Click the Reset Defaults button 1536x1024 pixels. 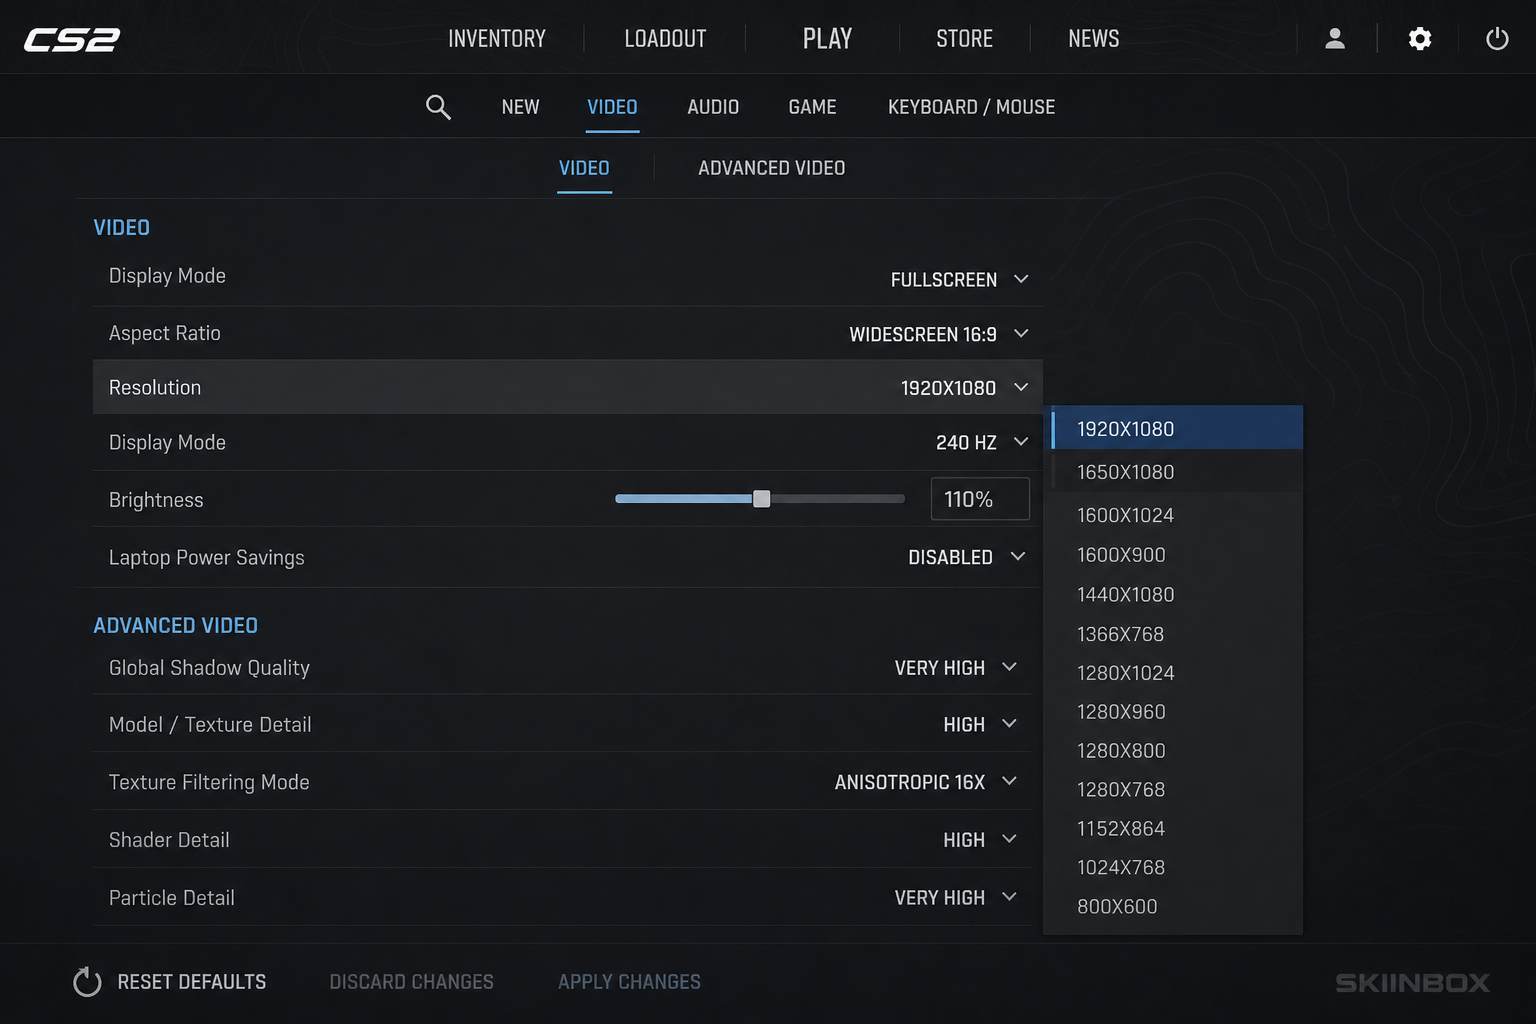point(170,982)
